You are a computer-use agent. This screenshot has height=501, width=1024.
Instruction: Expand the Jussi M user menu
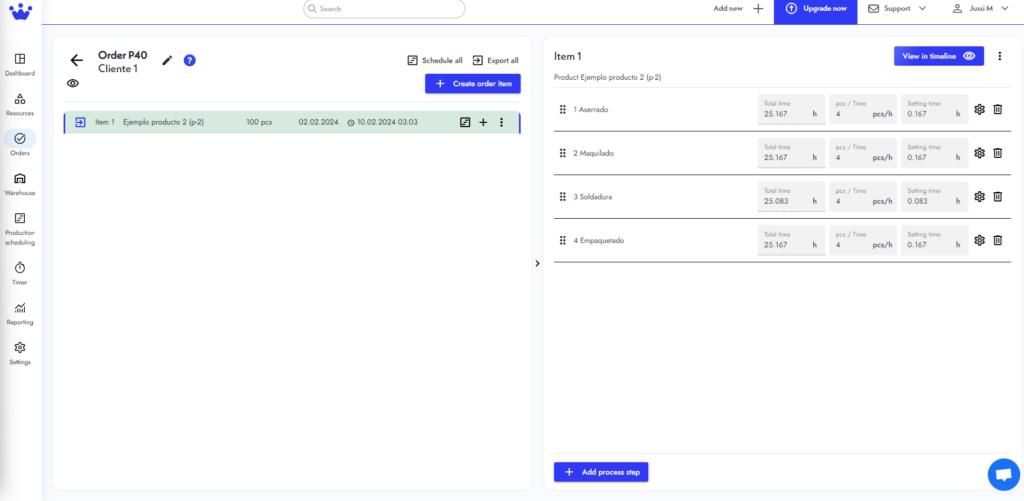point(980,8)
